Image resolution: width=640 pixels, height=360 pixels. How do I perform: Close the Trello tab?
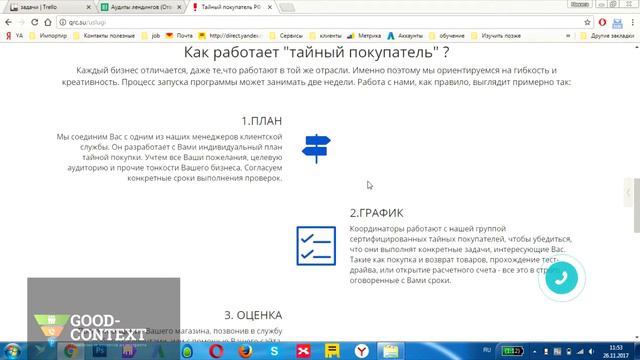pyautogui.click(x=89, y=7)
